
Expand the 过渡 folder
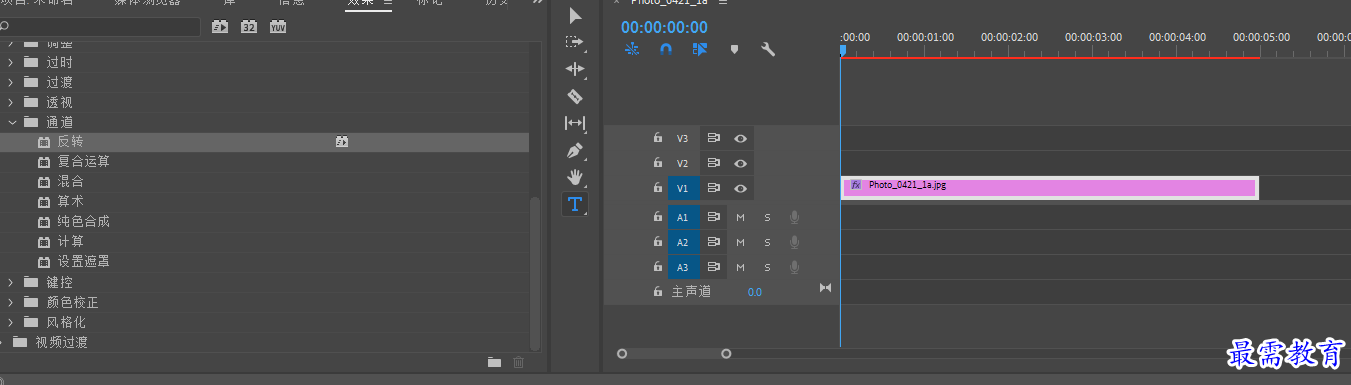[x=11, y=82]
